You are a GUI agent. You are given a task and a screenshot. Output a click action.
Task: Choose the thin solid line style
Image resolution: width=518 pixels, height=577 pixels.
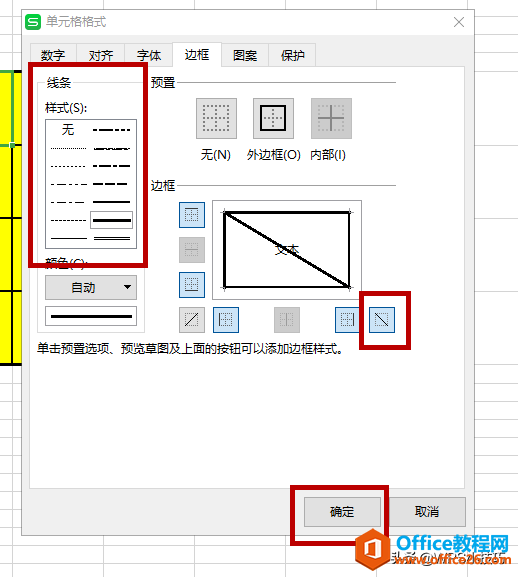click(x=68, y=238)
